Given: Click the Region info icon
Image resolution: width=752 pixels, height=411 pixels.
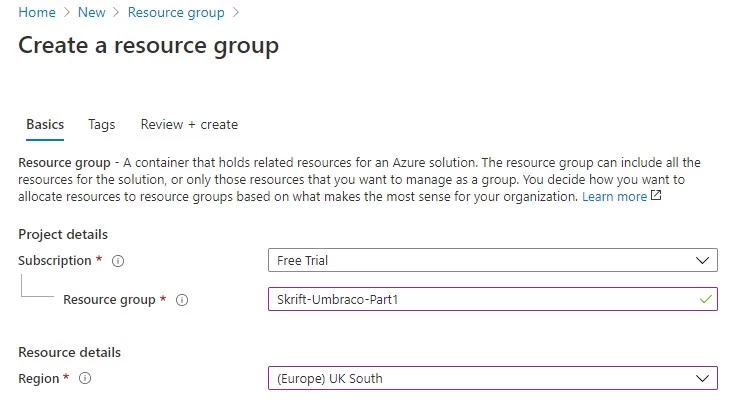Looking at the screenshot, I should click(85, 378).
